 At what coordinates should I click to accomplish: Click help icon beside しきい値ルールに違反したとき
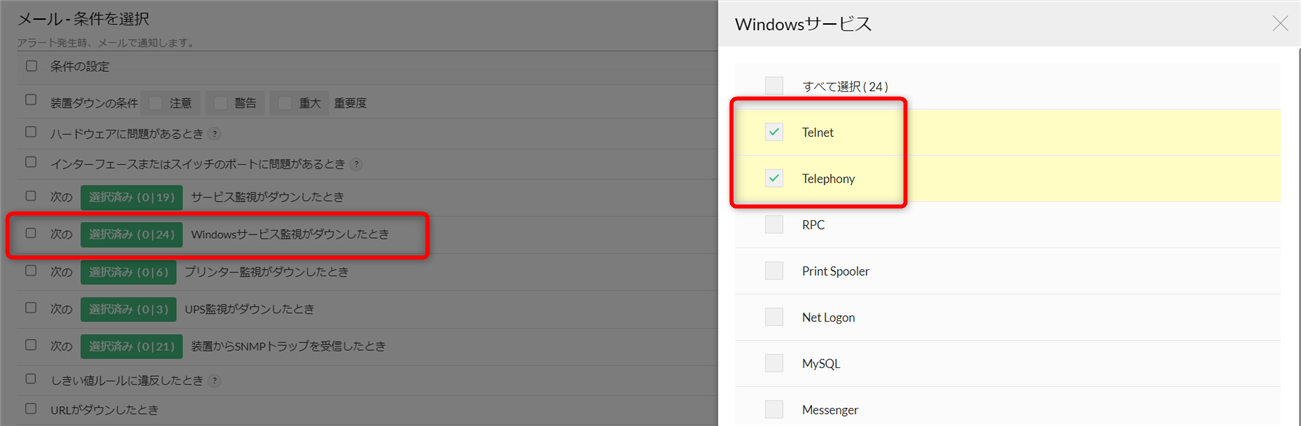pyautogui.click(x=214, y=380)
